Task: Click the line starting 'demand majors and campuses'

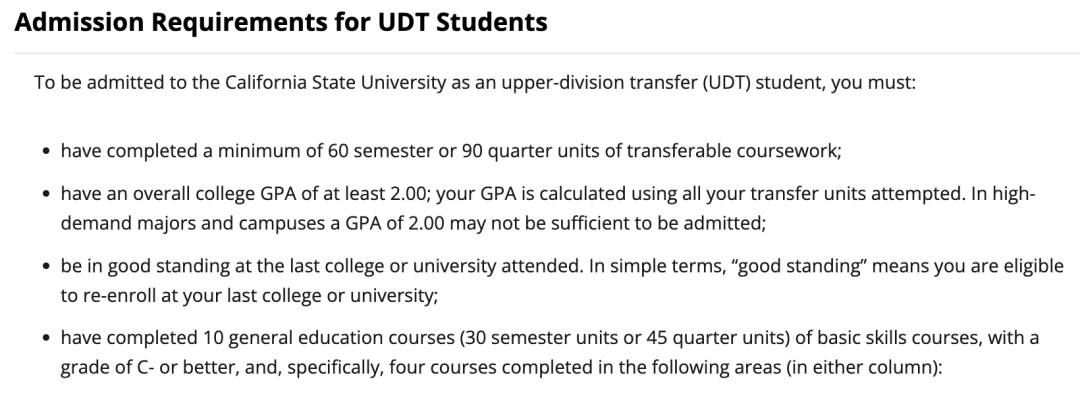Action: (x=413, y=223)
